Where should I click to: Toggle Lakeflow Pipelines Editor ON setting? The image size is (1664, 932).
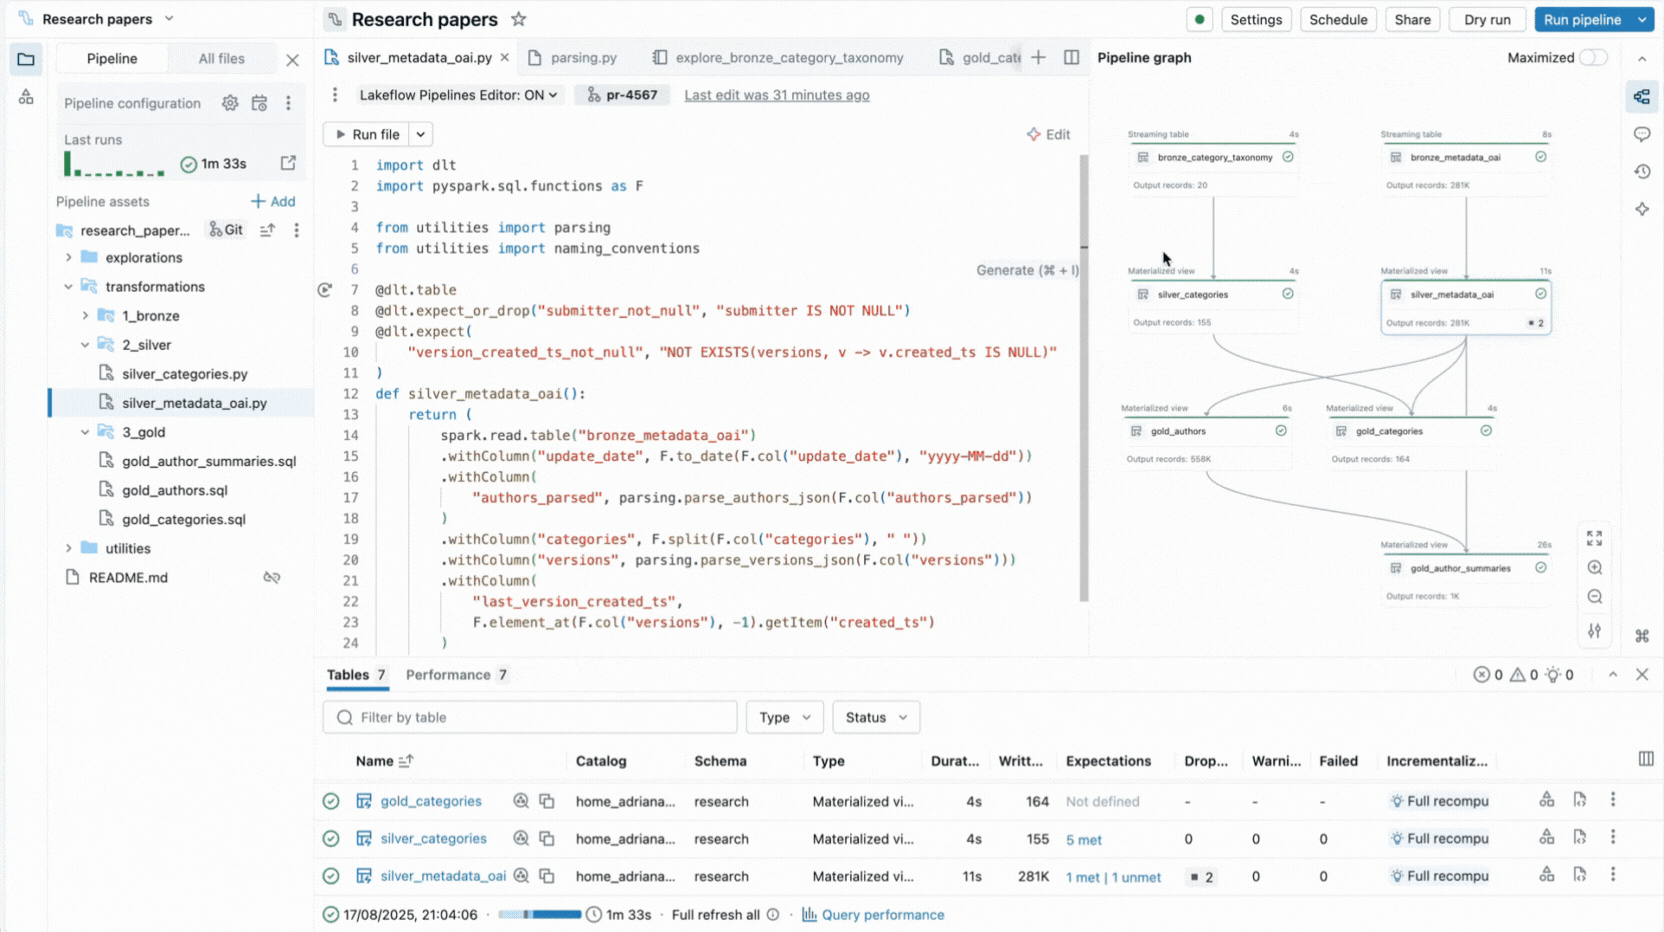point(458,95)
